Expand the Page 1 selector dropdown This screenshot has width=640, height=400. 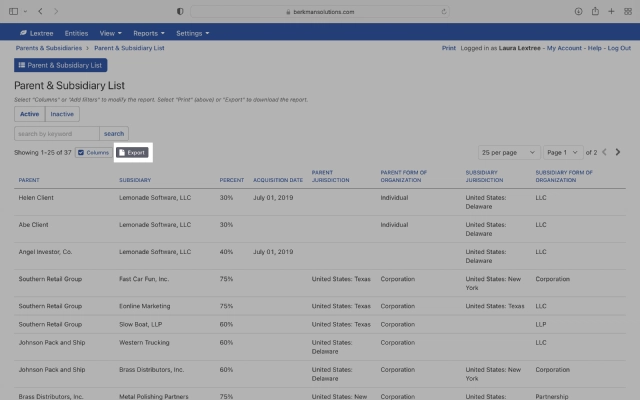(x=563, y=153)
